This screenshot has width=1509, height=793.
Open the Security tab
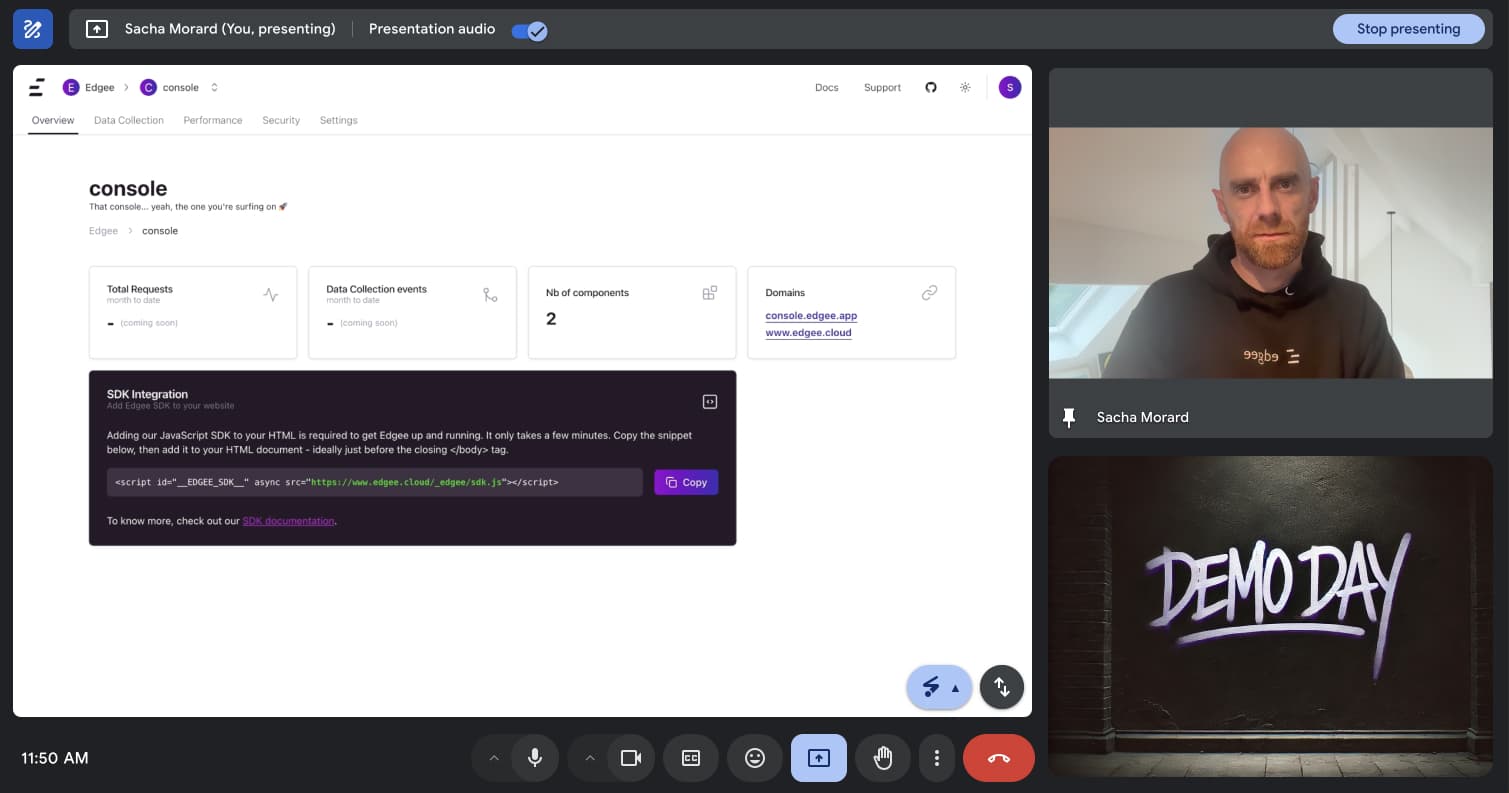[x=281, y=120]
